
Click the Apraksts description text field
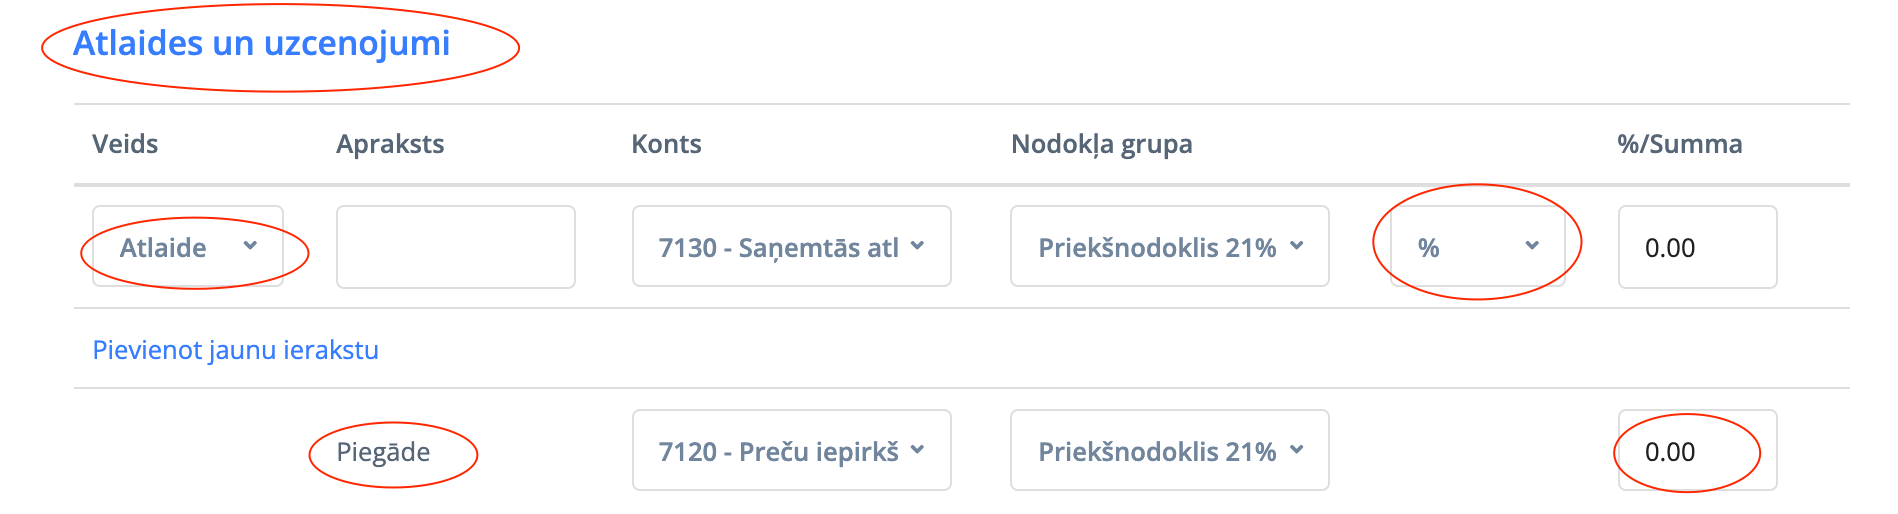pyautogui.click(x=455, y=247)
